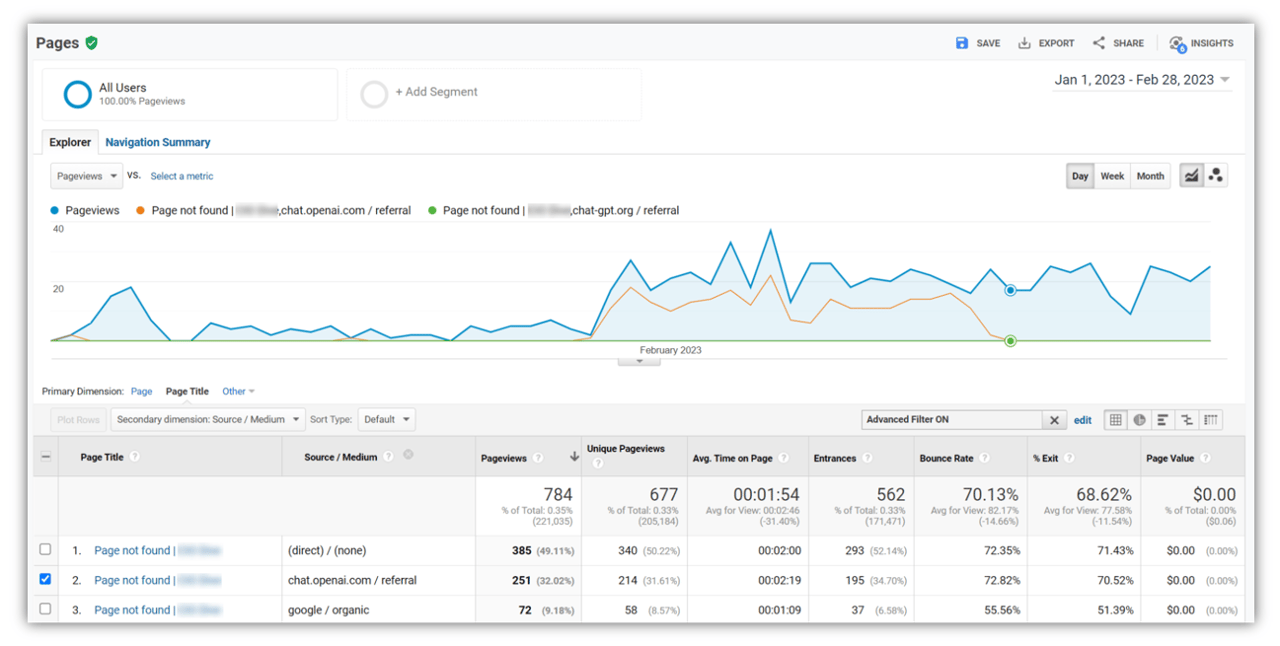The image size is (1280, 646).
Task: Switch to the Navigation Summary tab
Action: click(x=157, y=142)
